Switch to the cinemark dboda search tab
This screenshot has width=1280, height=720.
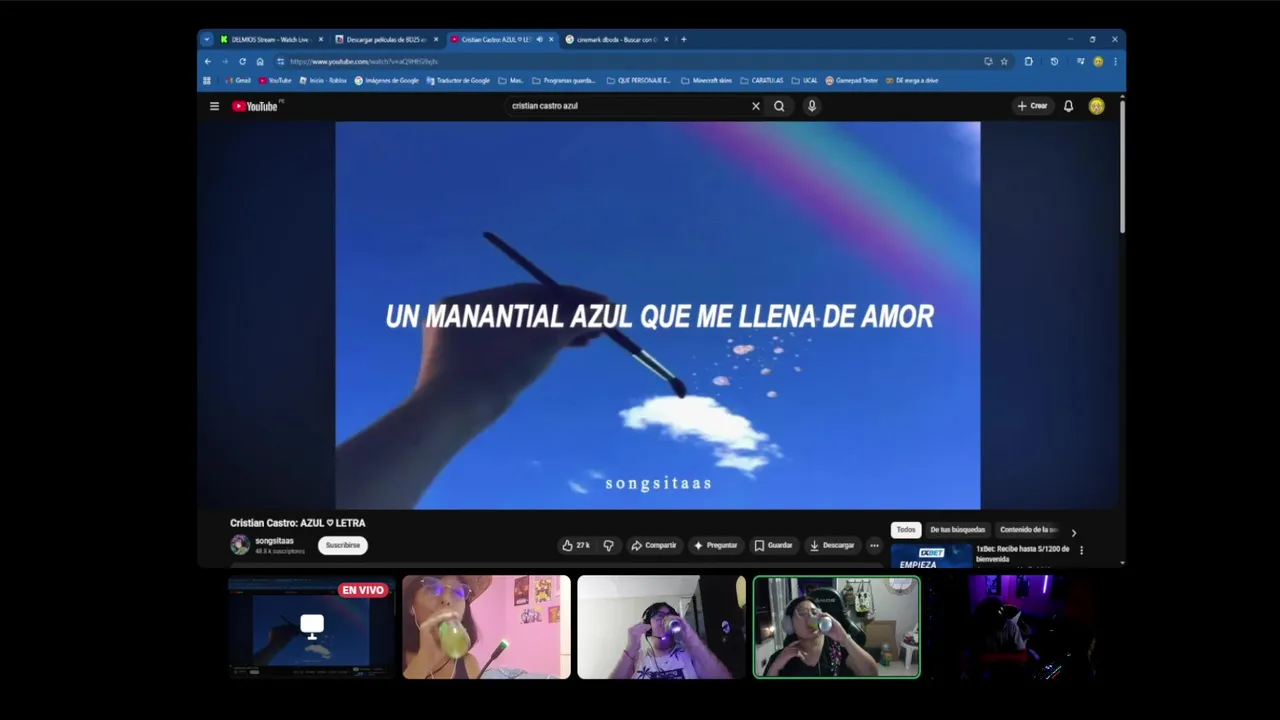pyautogui.click(x=615, y=39)
